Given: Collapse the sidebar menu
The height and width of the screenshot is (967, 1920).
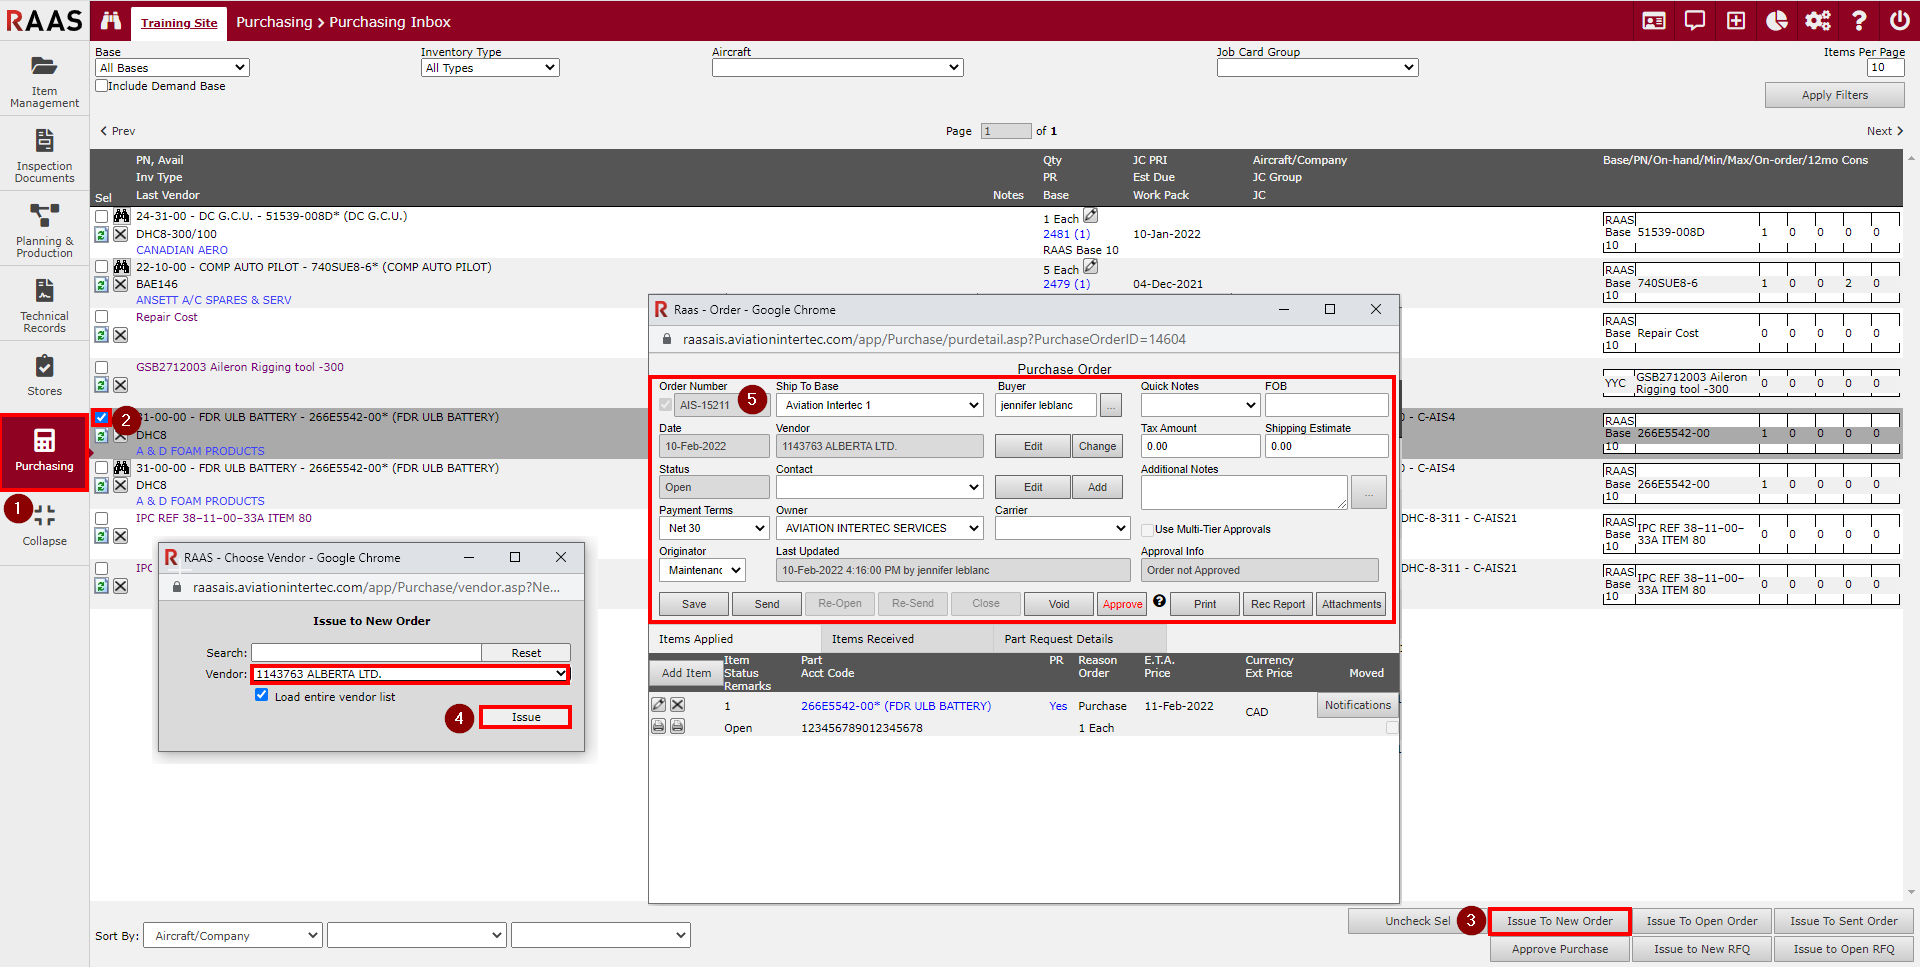Looking at the screenshot, I should (x=44, y=525).
